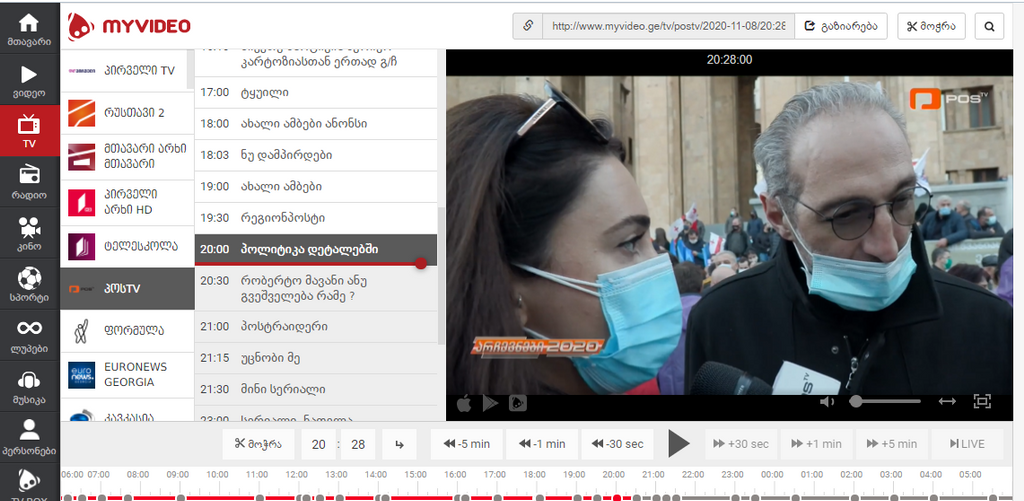
Task: Rewind using the -1 min button
Action: point(541,444)
